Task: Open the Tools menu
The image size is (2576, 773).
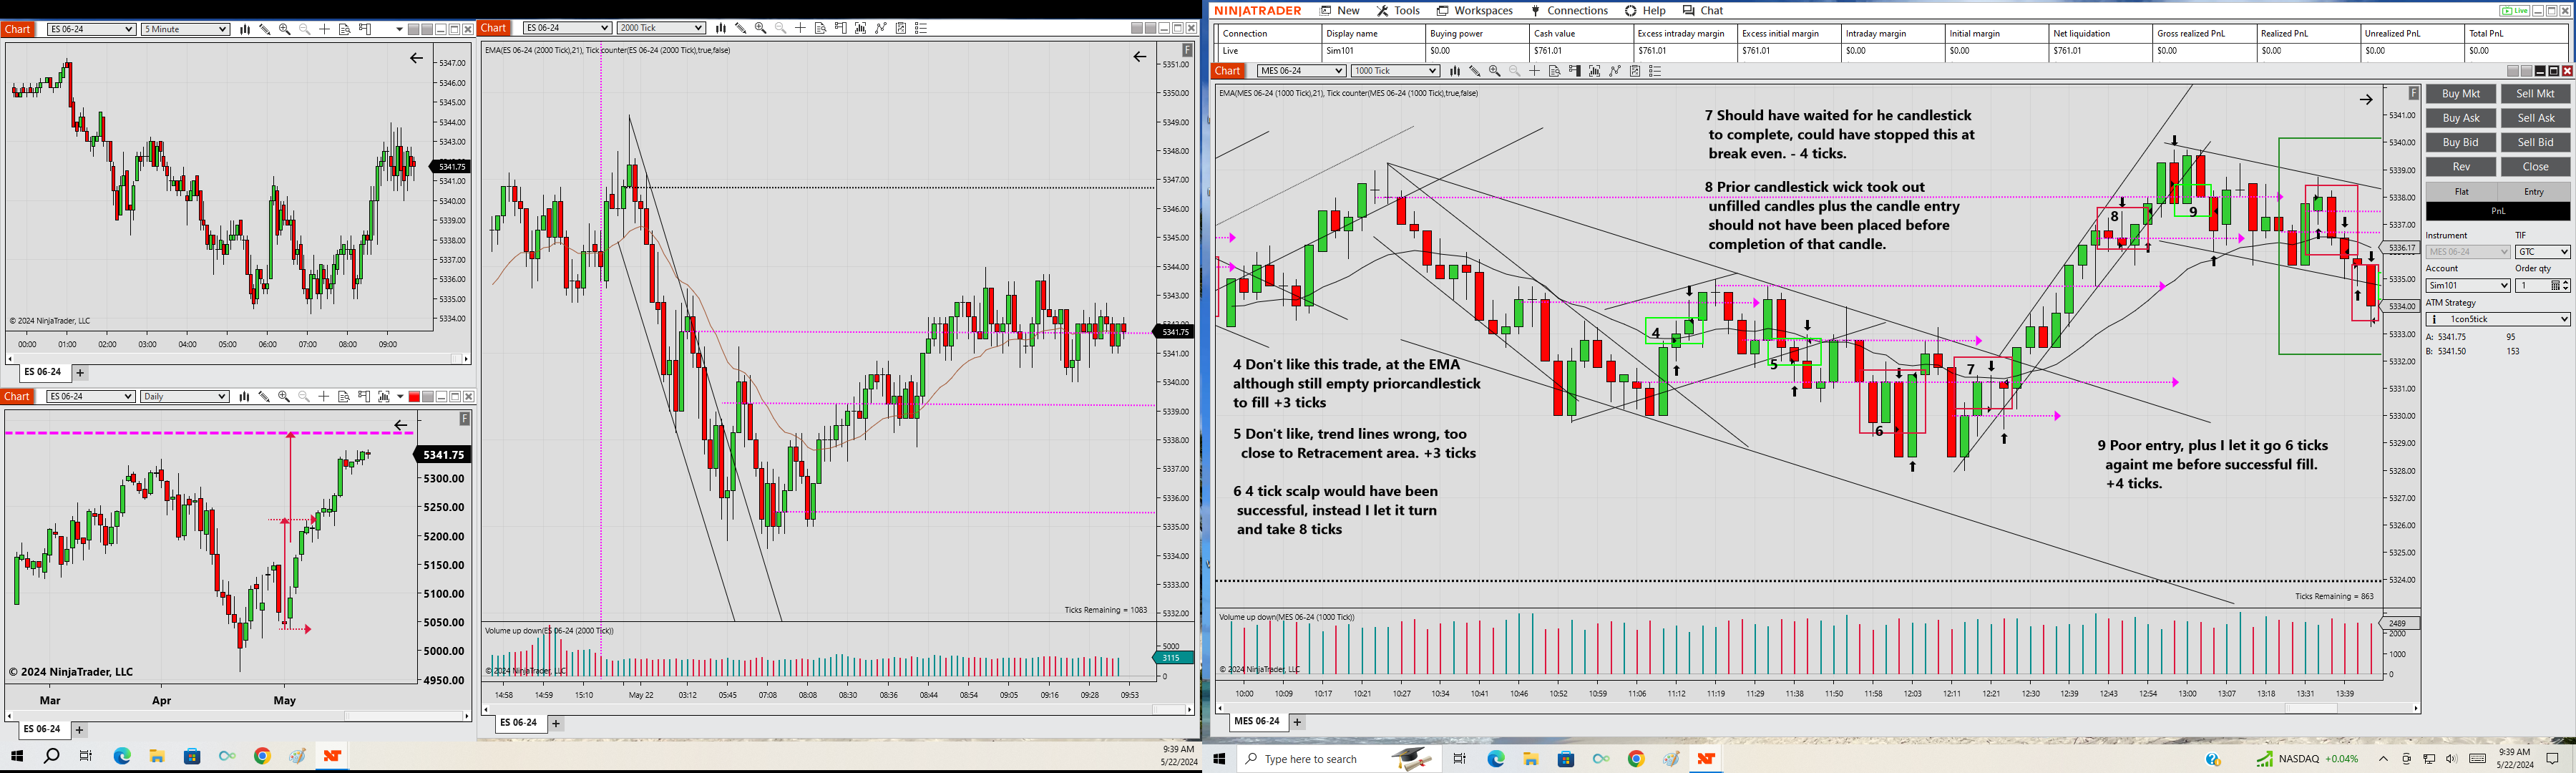Action: (x=1398, y=11)
